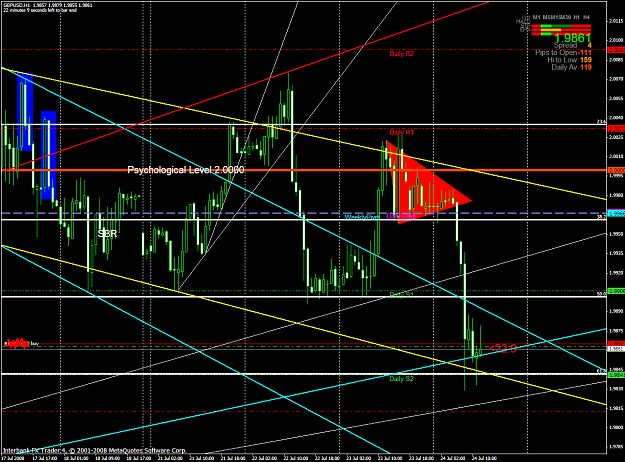Click the 'SBR' text label

point(107,234)
